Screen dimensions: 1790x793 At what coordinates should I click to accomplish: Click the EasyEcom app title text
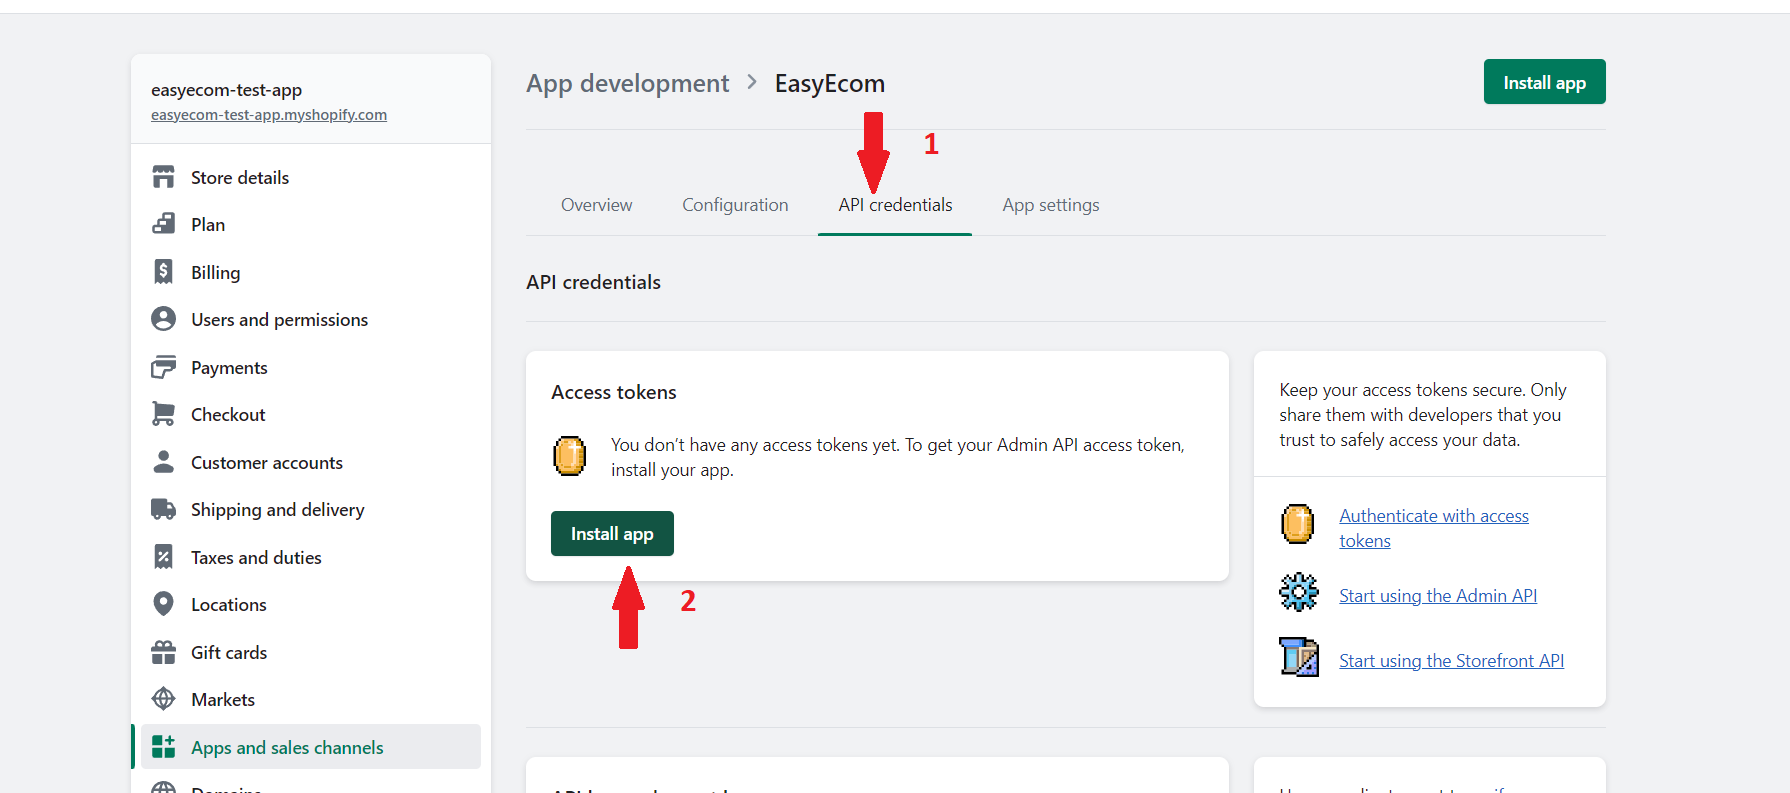829,83
